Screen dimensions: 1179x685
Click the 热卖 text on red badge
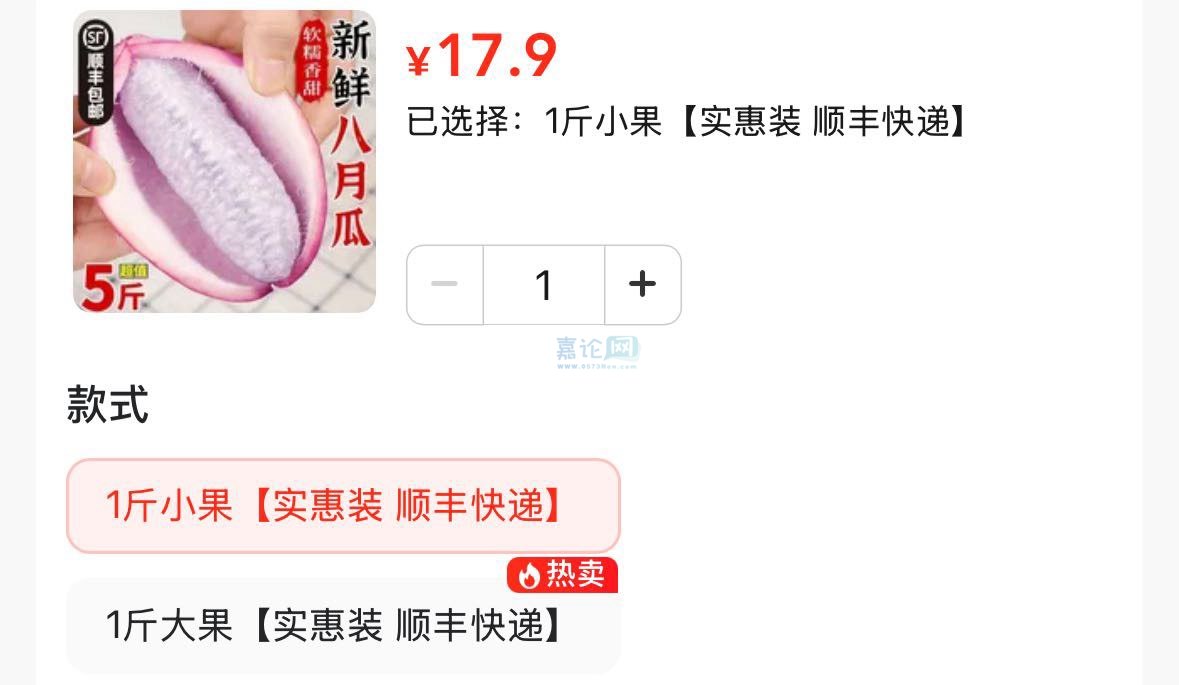[575, 575]
